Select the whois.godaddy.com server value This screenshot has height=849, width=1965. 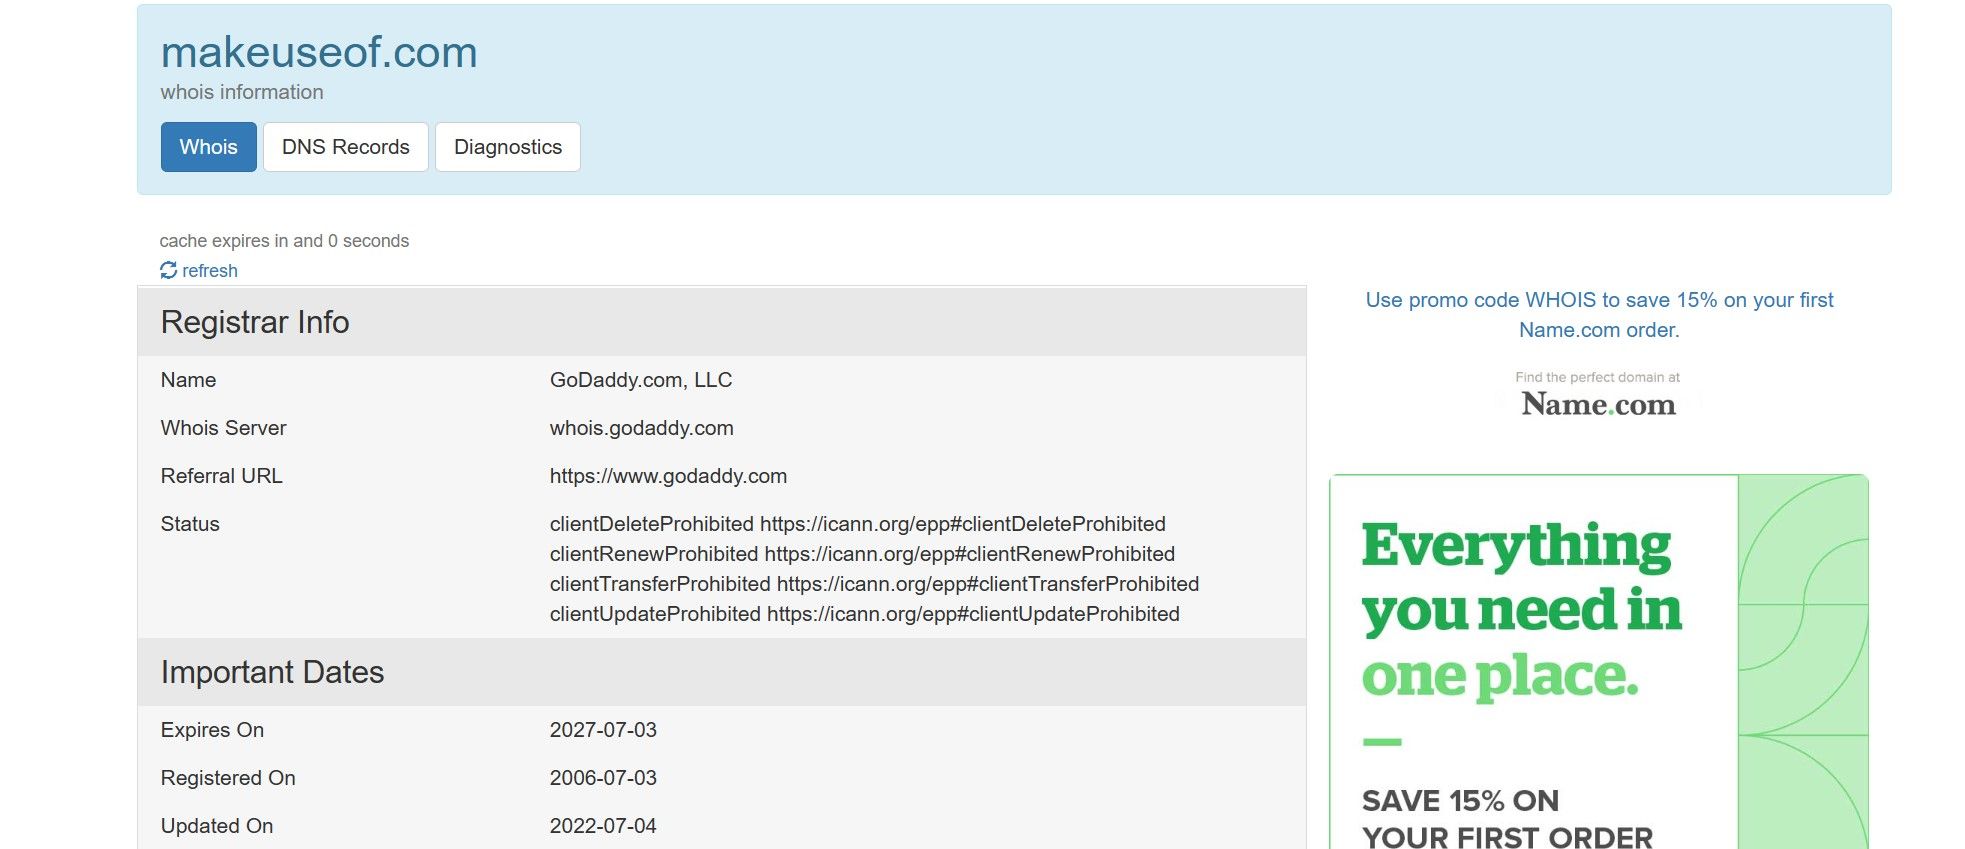coord(642,428)
